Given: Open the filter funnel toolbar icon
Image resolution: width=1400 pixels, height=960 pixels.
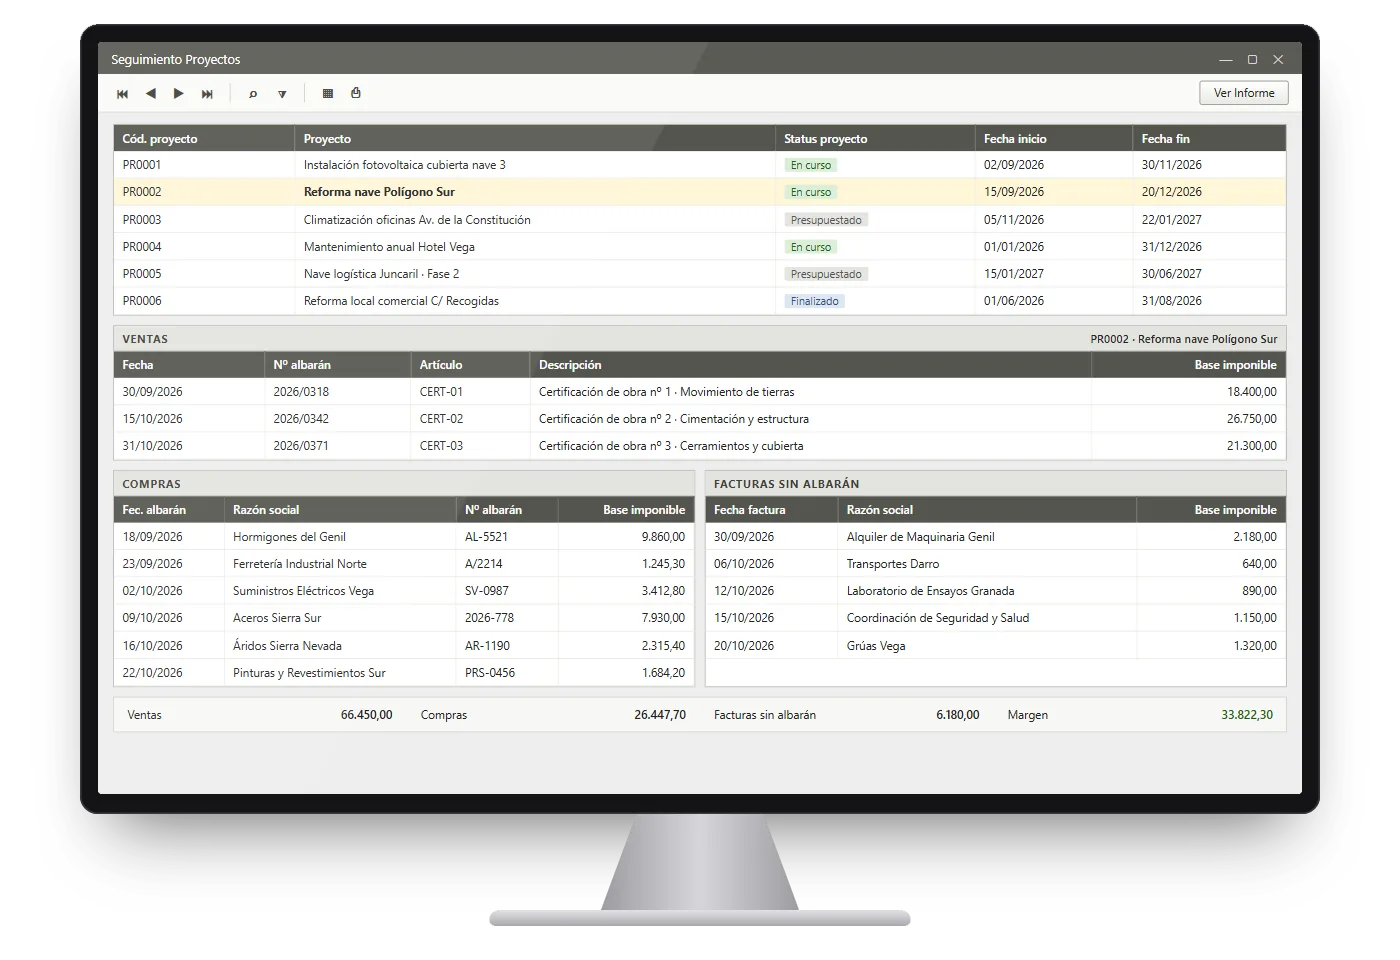Looking at the screenshot, I should [282, 94].
